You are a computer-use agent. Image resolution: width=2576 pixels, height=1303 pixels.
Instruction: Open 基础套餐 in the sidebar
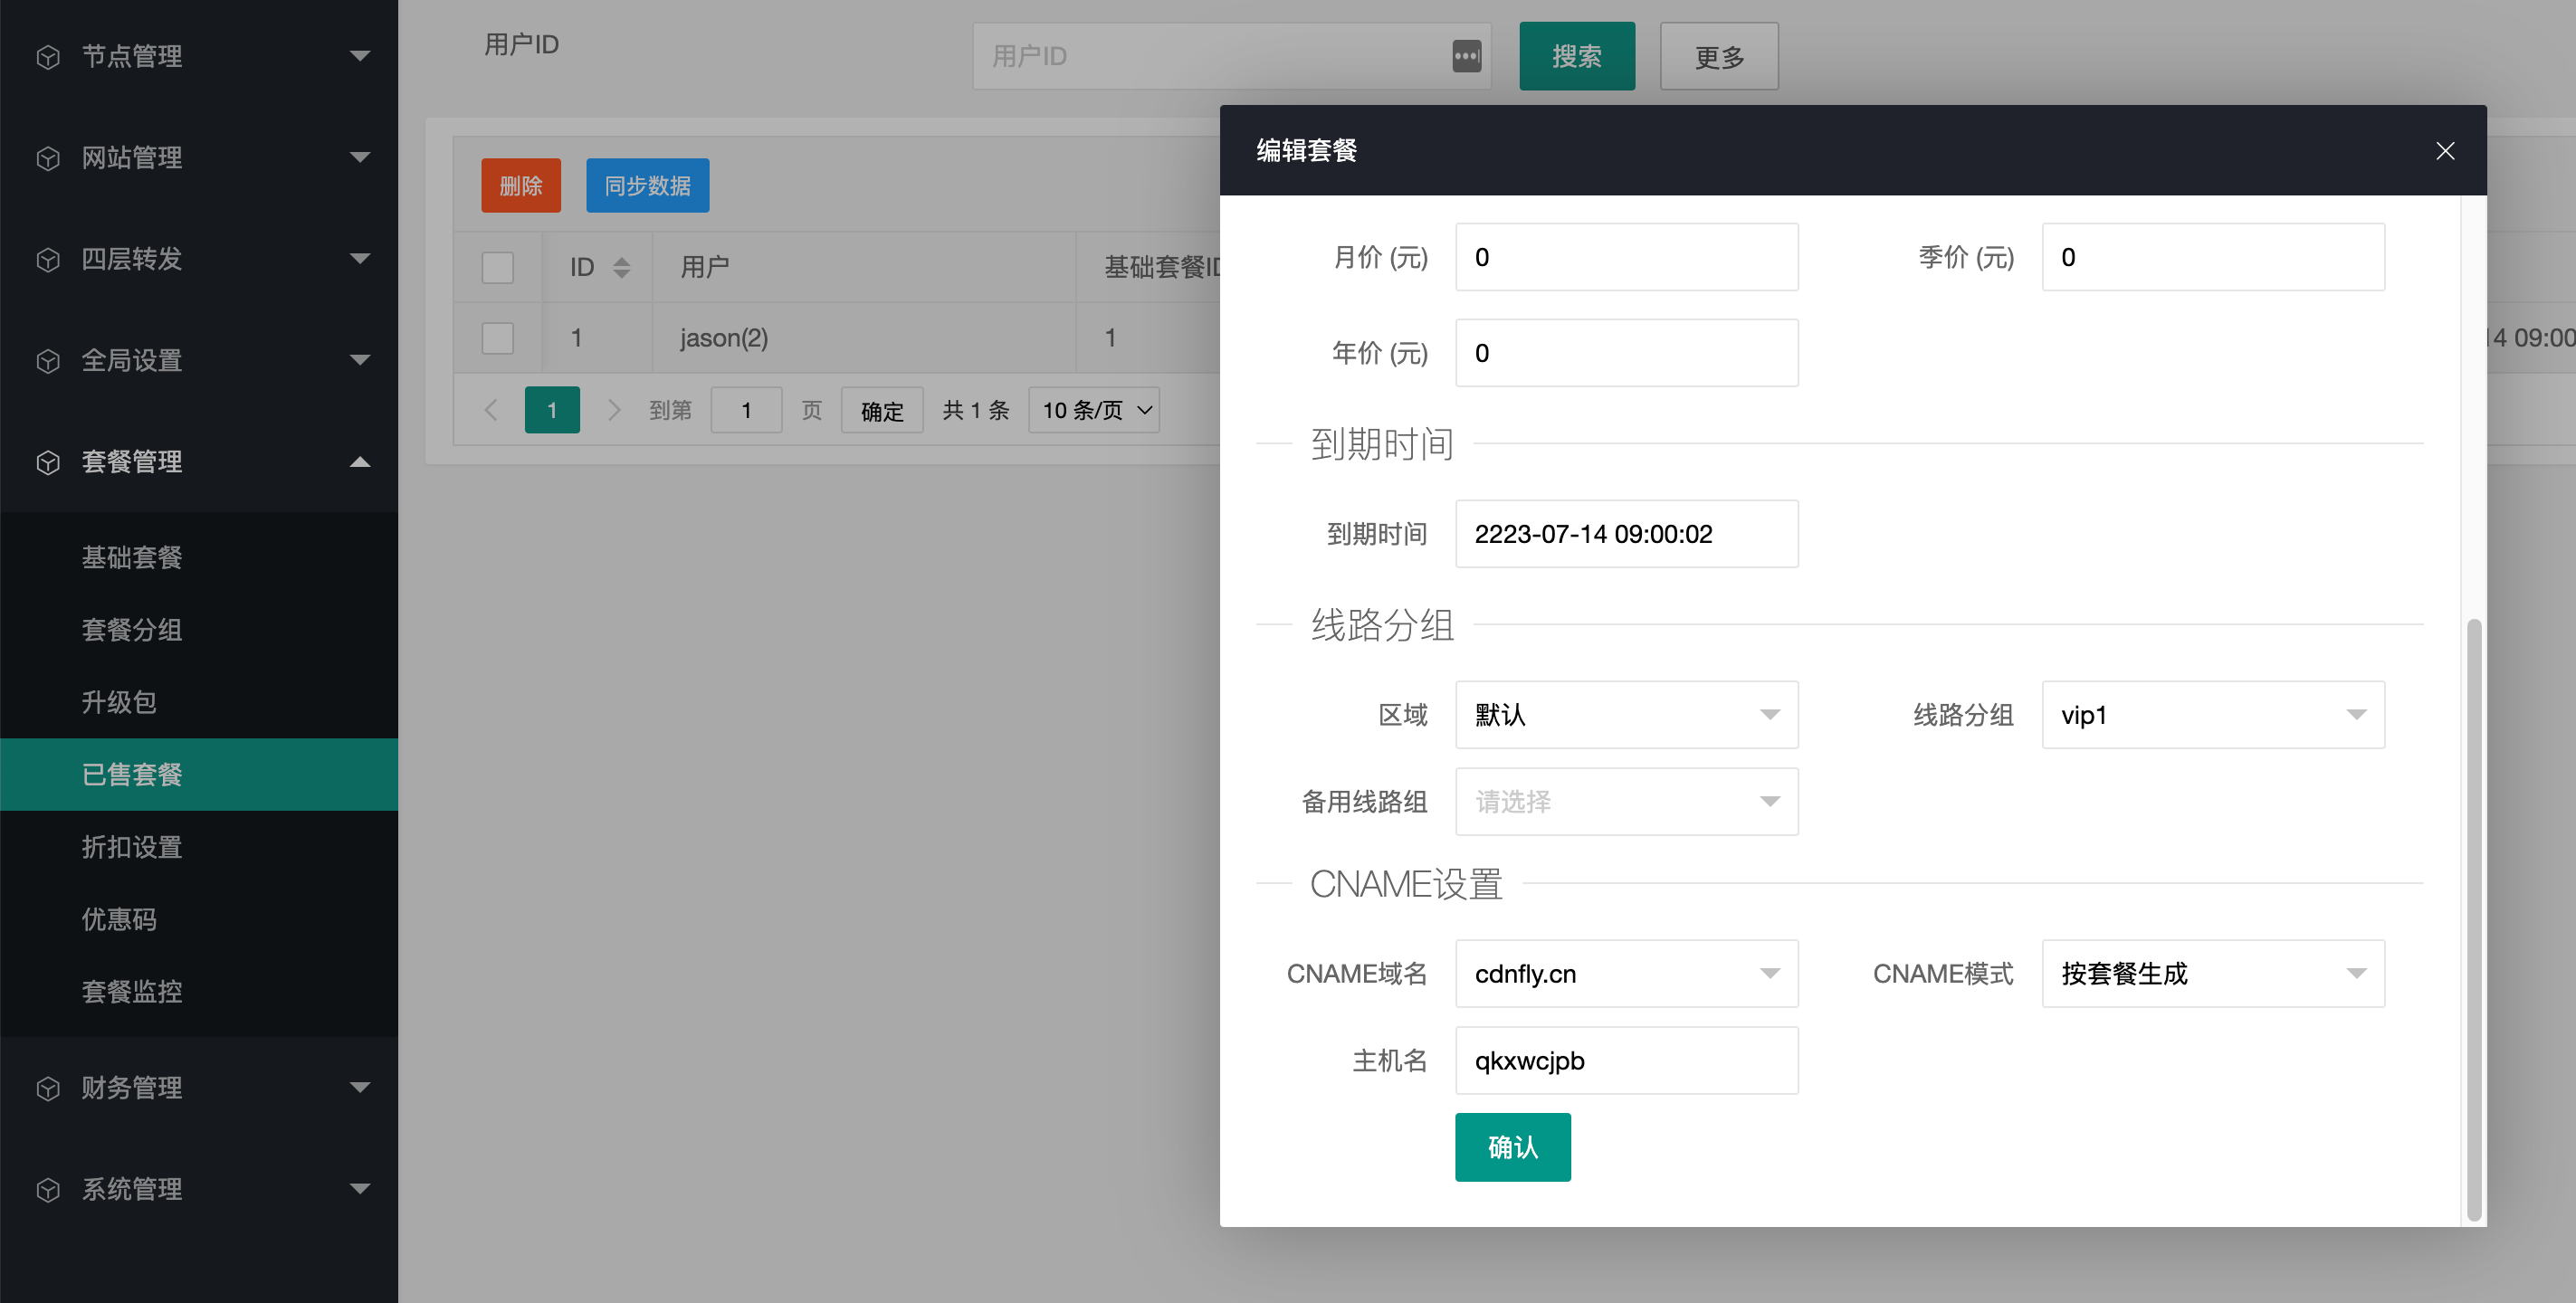point(199,558)
